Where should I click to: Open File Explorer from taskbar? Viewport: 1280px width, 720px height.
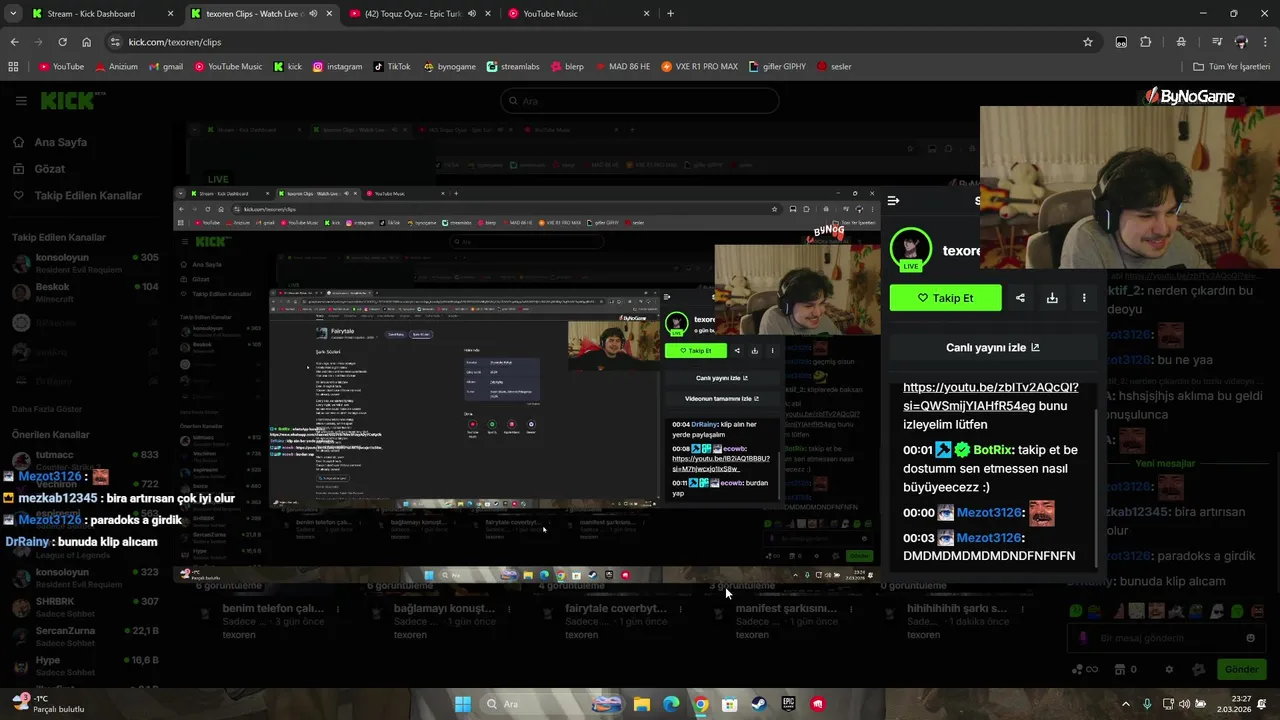641,704
